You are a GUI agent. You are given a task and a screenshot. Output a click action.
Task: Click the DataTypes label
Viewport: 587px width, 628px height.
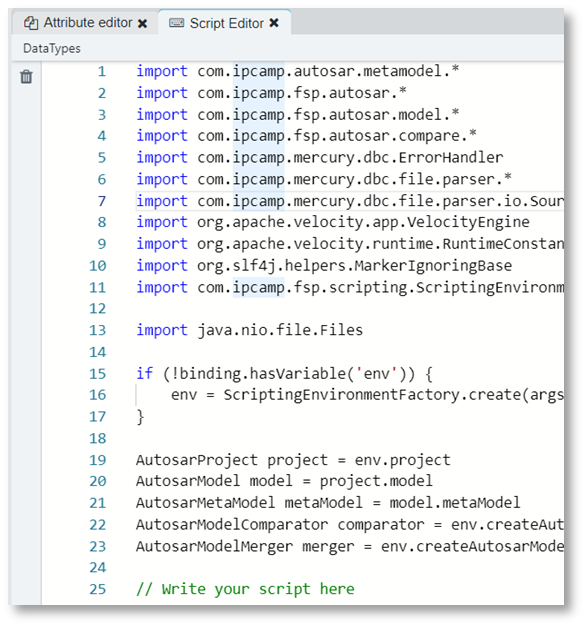(52, 48)
